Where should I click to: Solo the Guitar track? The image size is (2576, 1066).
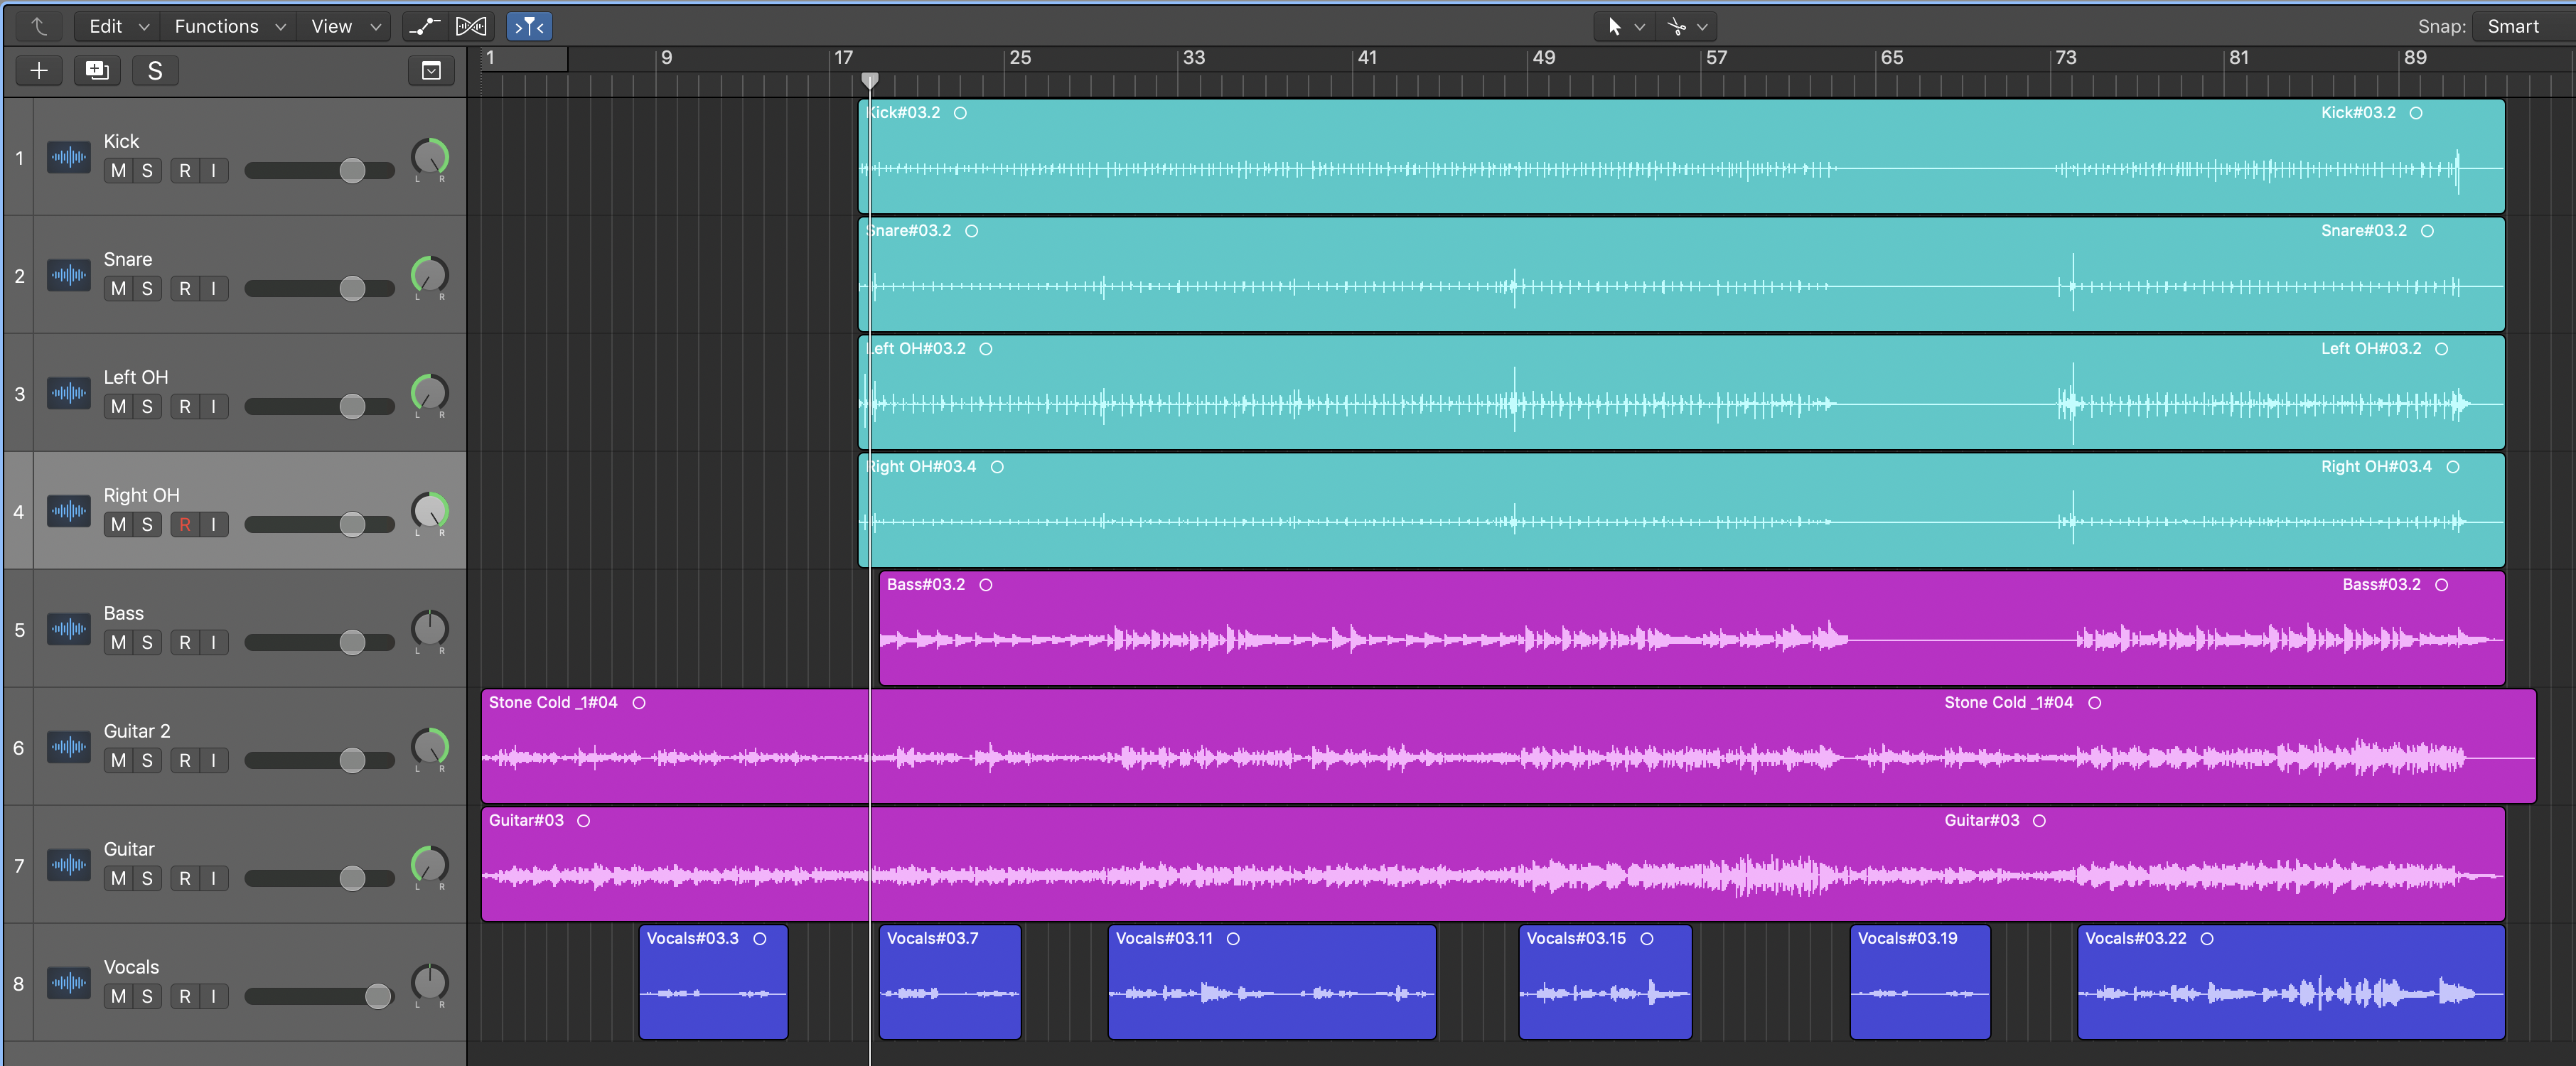point(147,879)
